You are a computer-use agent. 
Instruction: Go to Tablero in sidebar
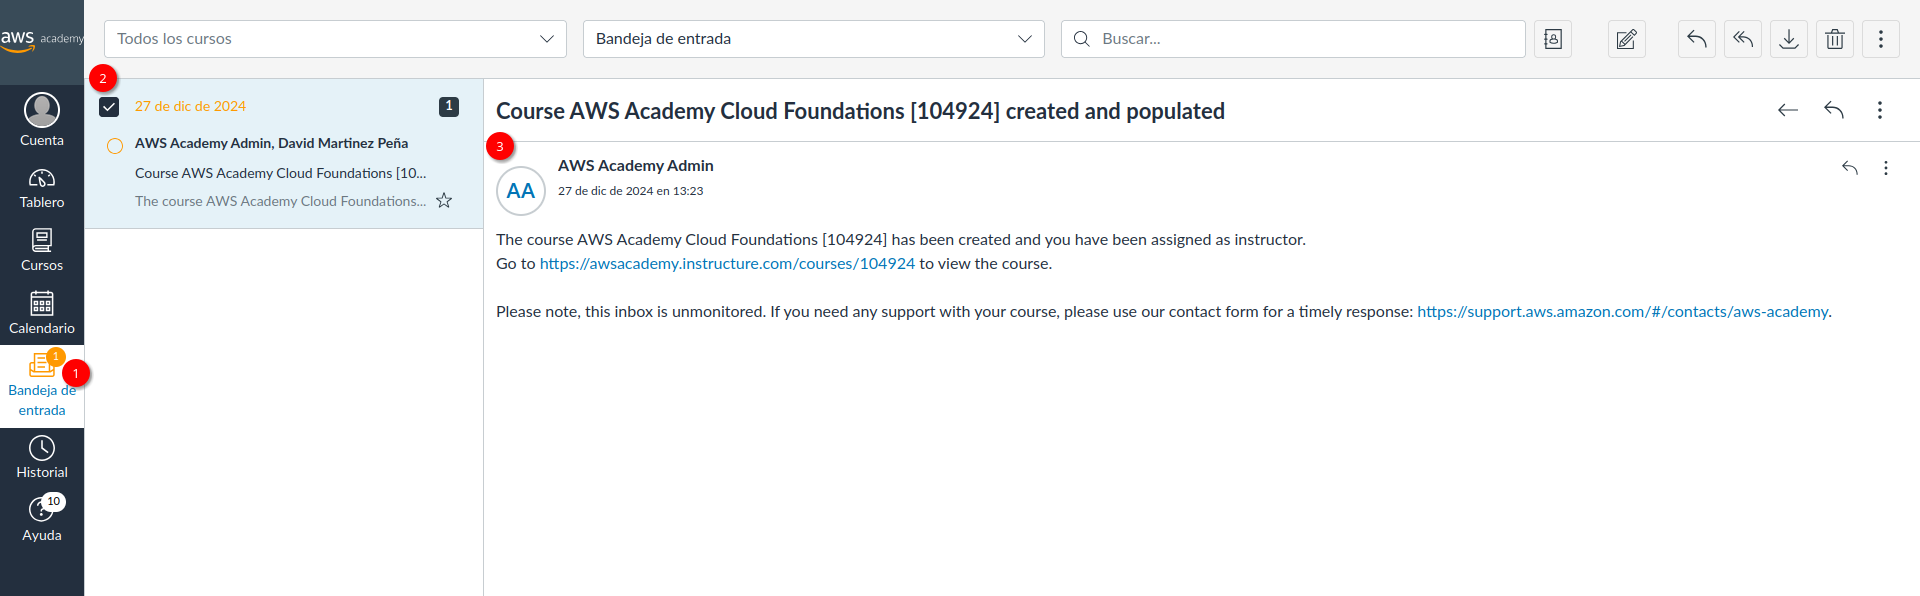click(42, 188)
